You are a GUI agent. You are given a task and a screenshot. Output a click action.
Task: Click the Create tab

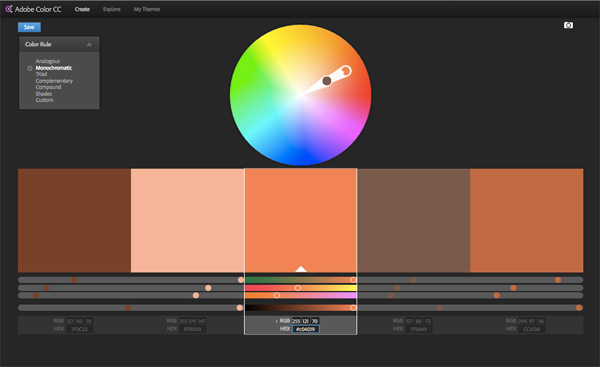click(82, 9)
